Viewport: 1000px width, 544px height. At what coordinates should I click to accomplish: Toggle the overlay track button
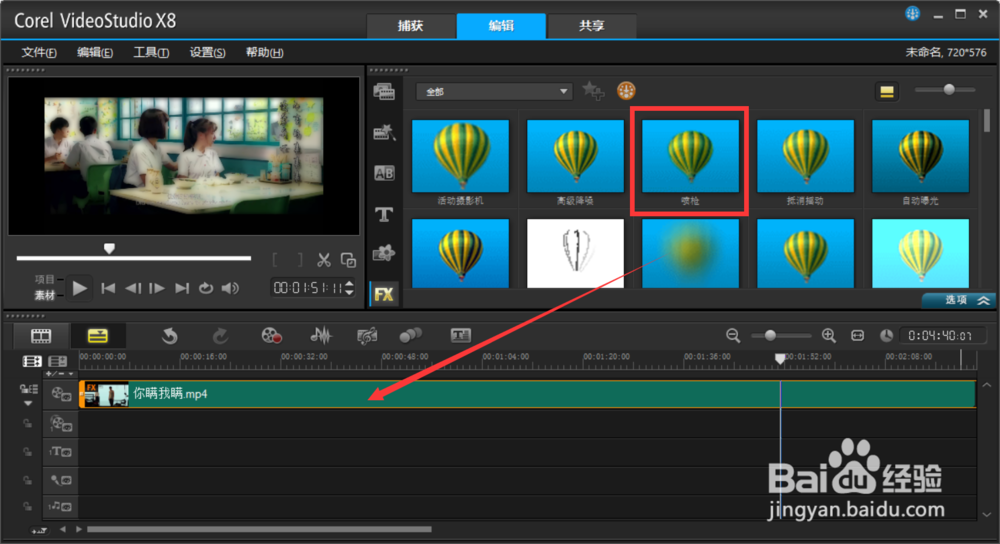point(61,423)
